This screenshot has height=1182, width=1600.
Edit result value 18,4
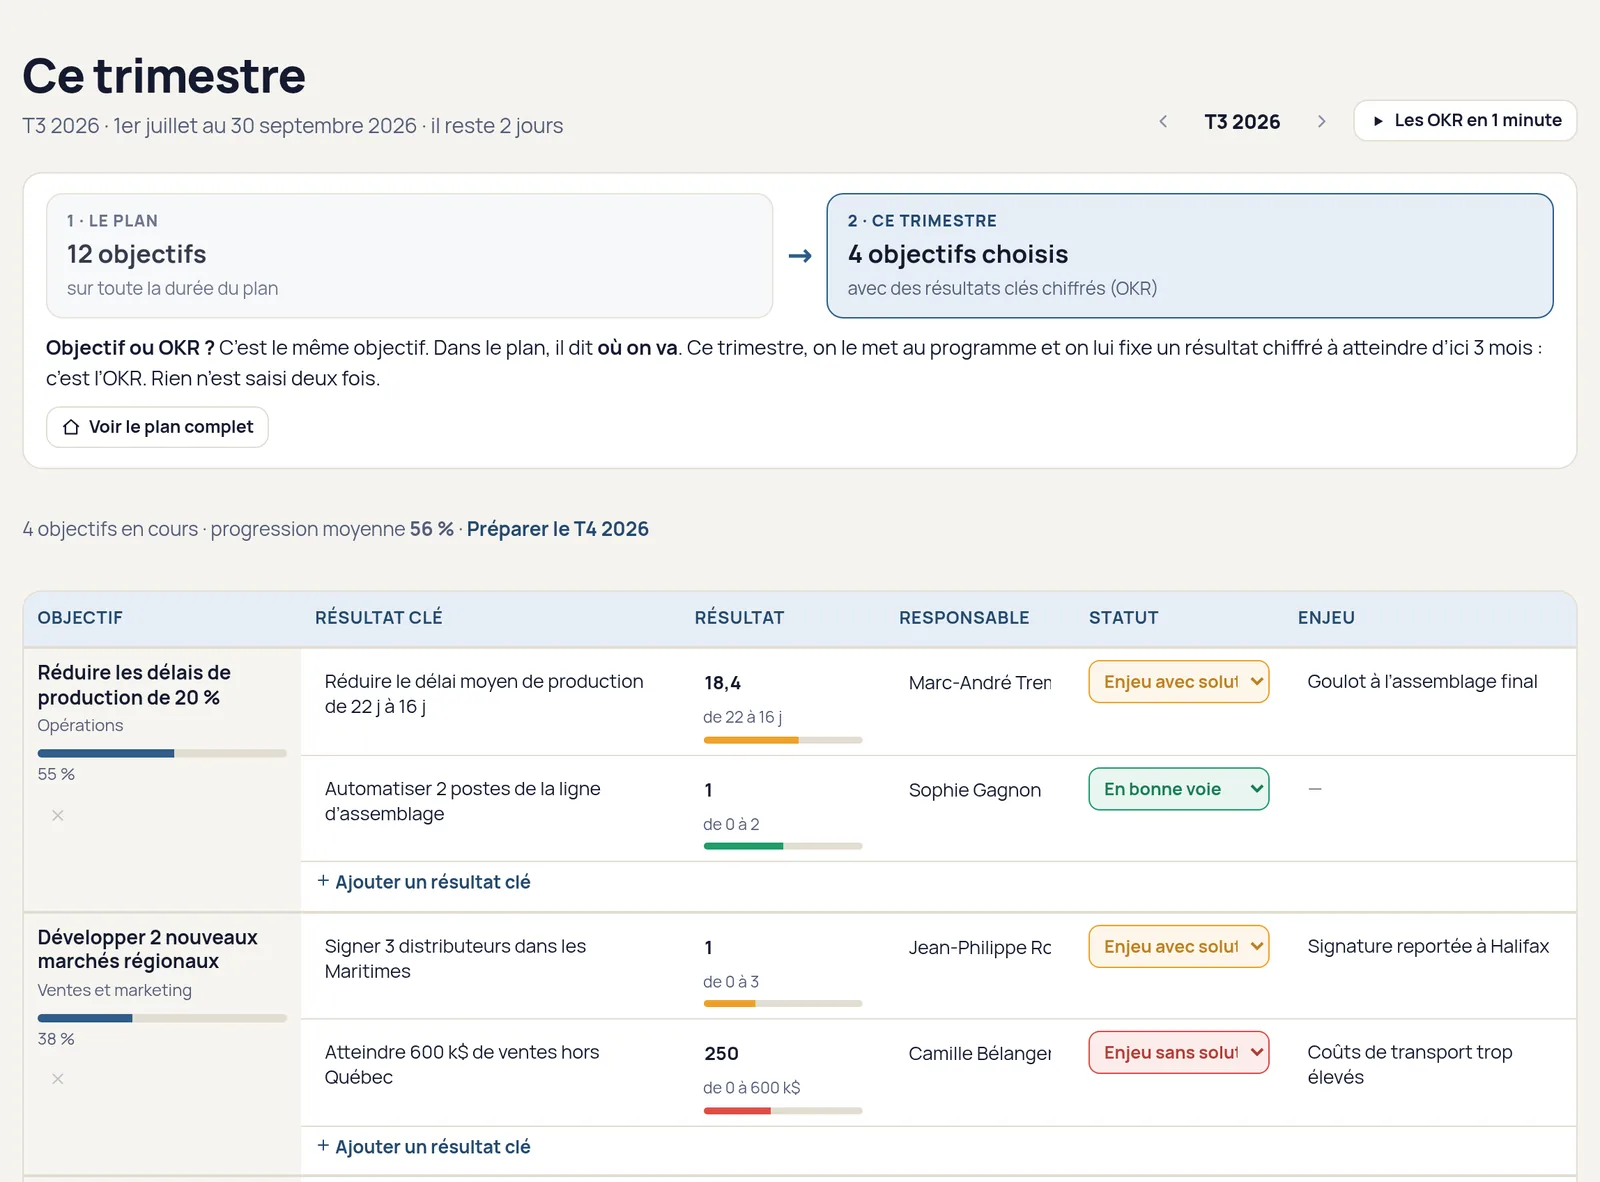723,683
